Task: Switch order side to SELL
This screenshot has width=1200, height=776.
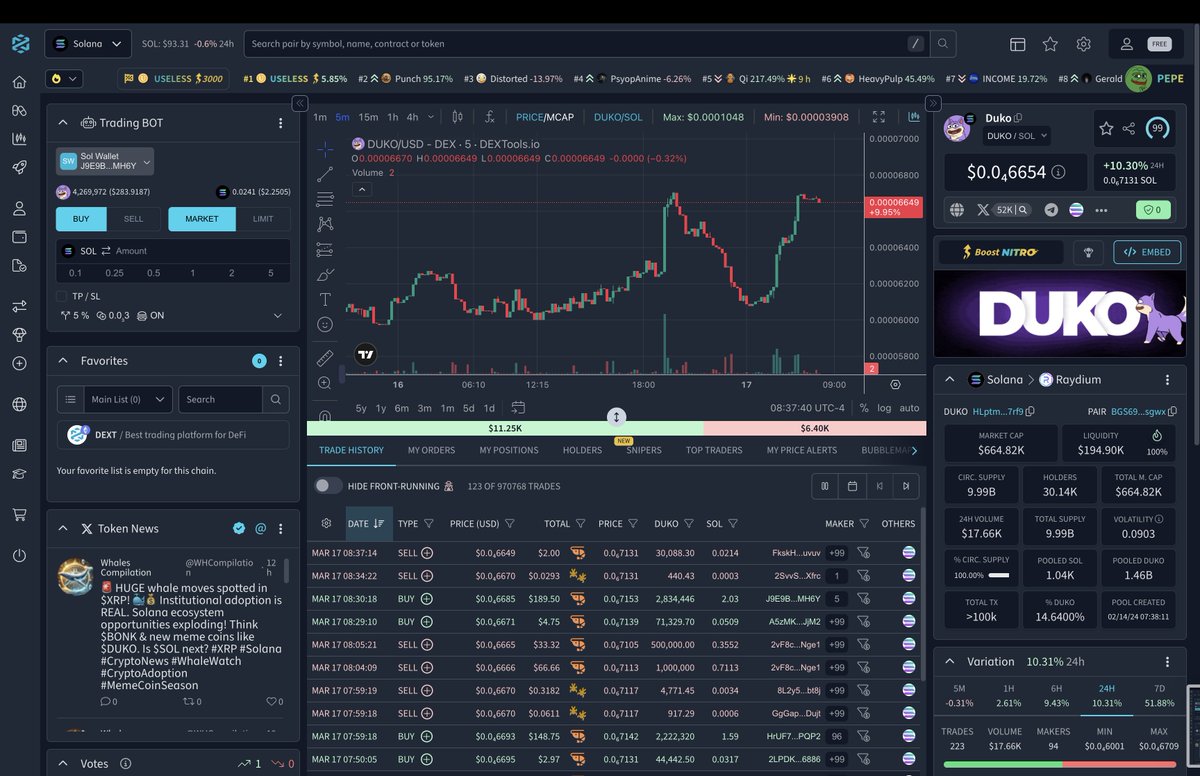Action: click(134, 219)
